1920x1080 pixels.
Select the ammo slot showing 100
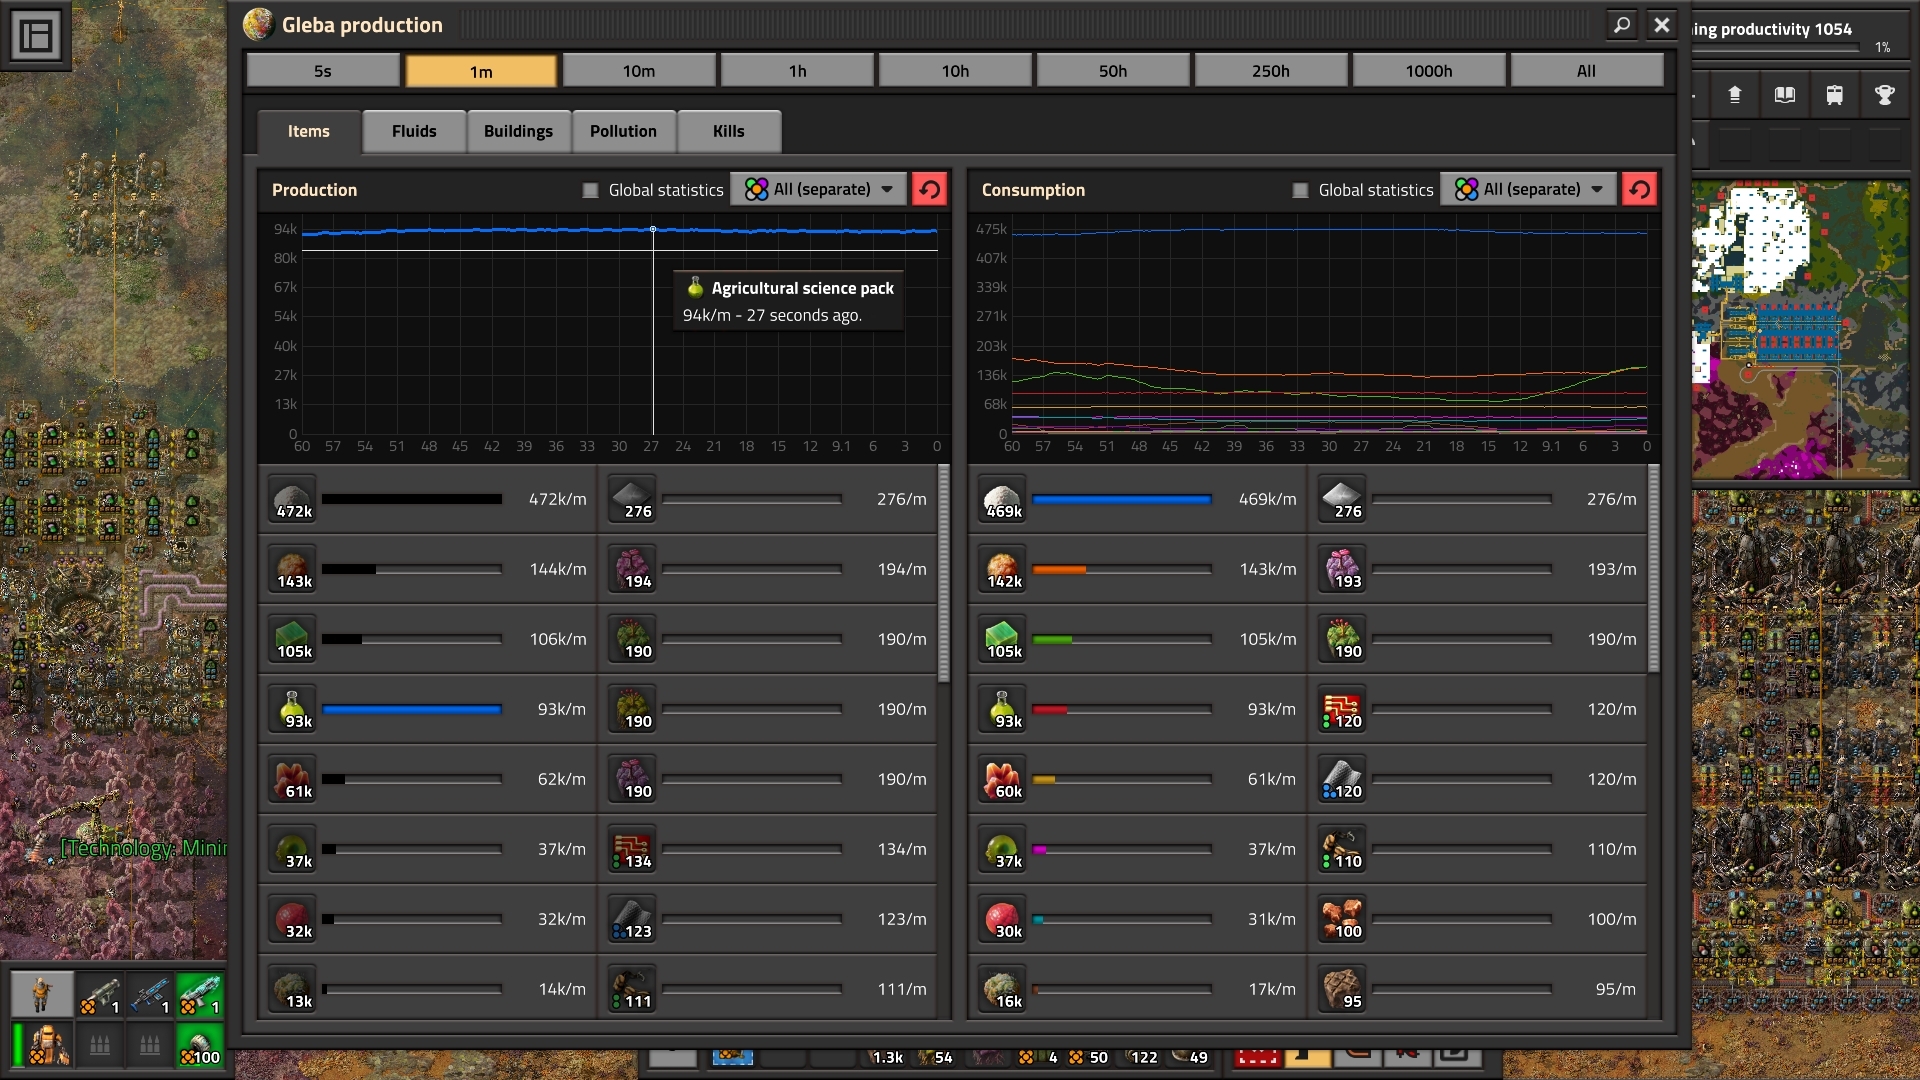click(x=200, y=1045)
